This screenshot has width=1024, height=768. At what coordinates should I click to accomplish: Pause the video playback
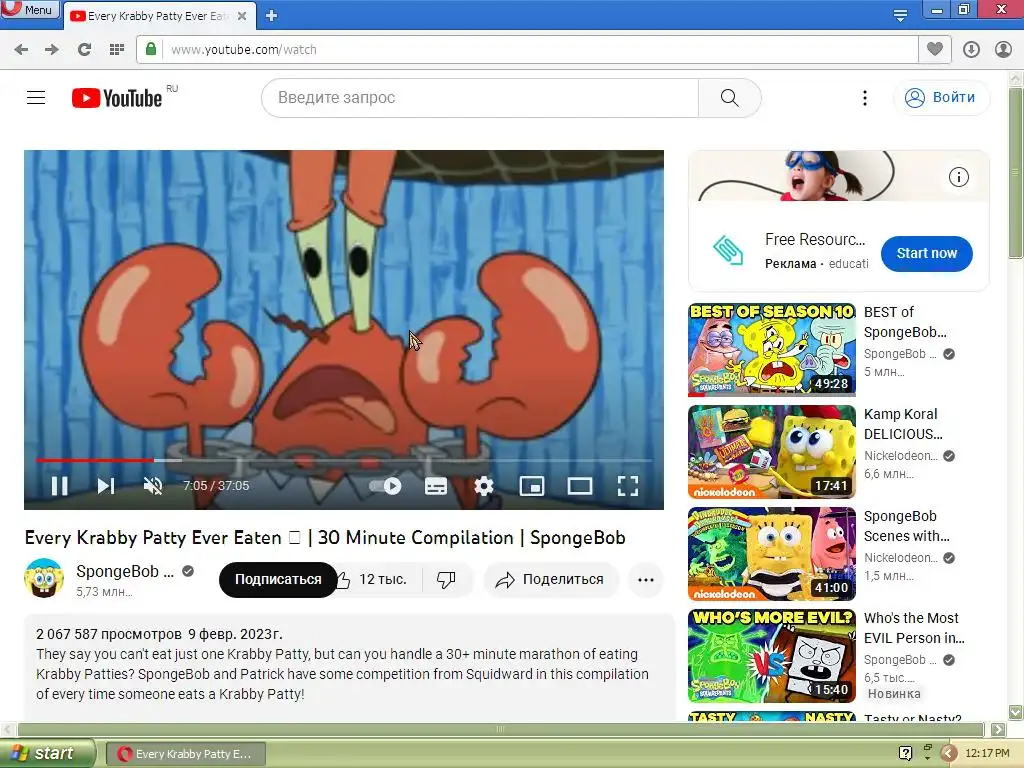tap(59, 486)
